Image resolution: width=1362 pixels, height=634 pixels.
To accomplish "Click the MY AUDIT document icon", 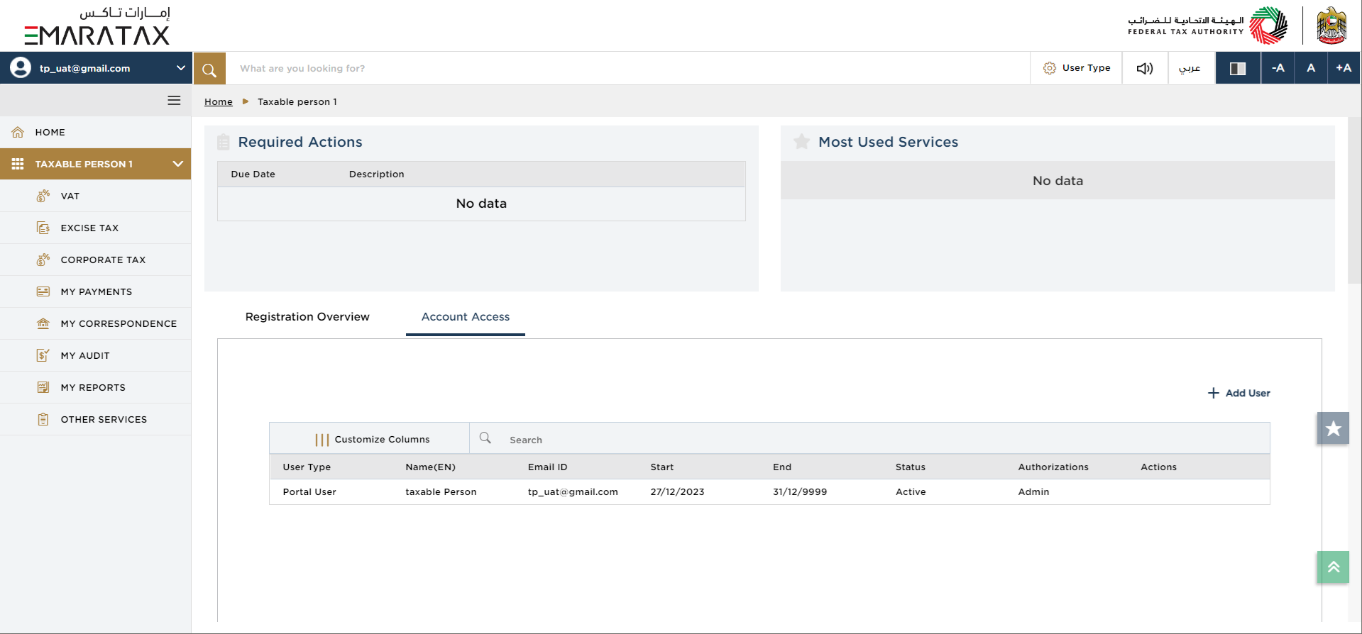I will coord(43,356).
